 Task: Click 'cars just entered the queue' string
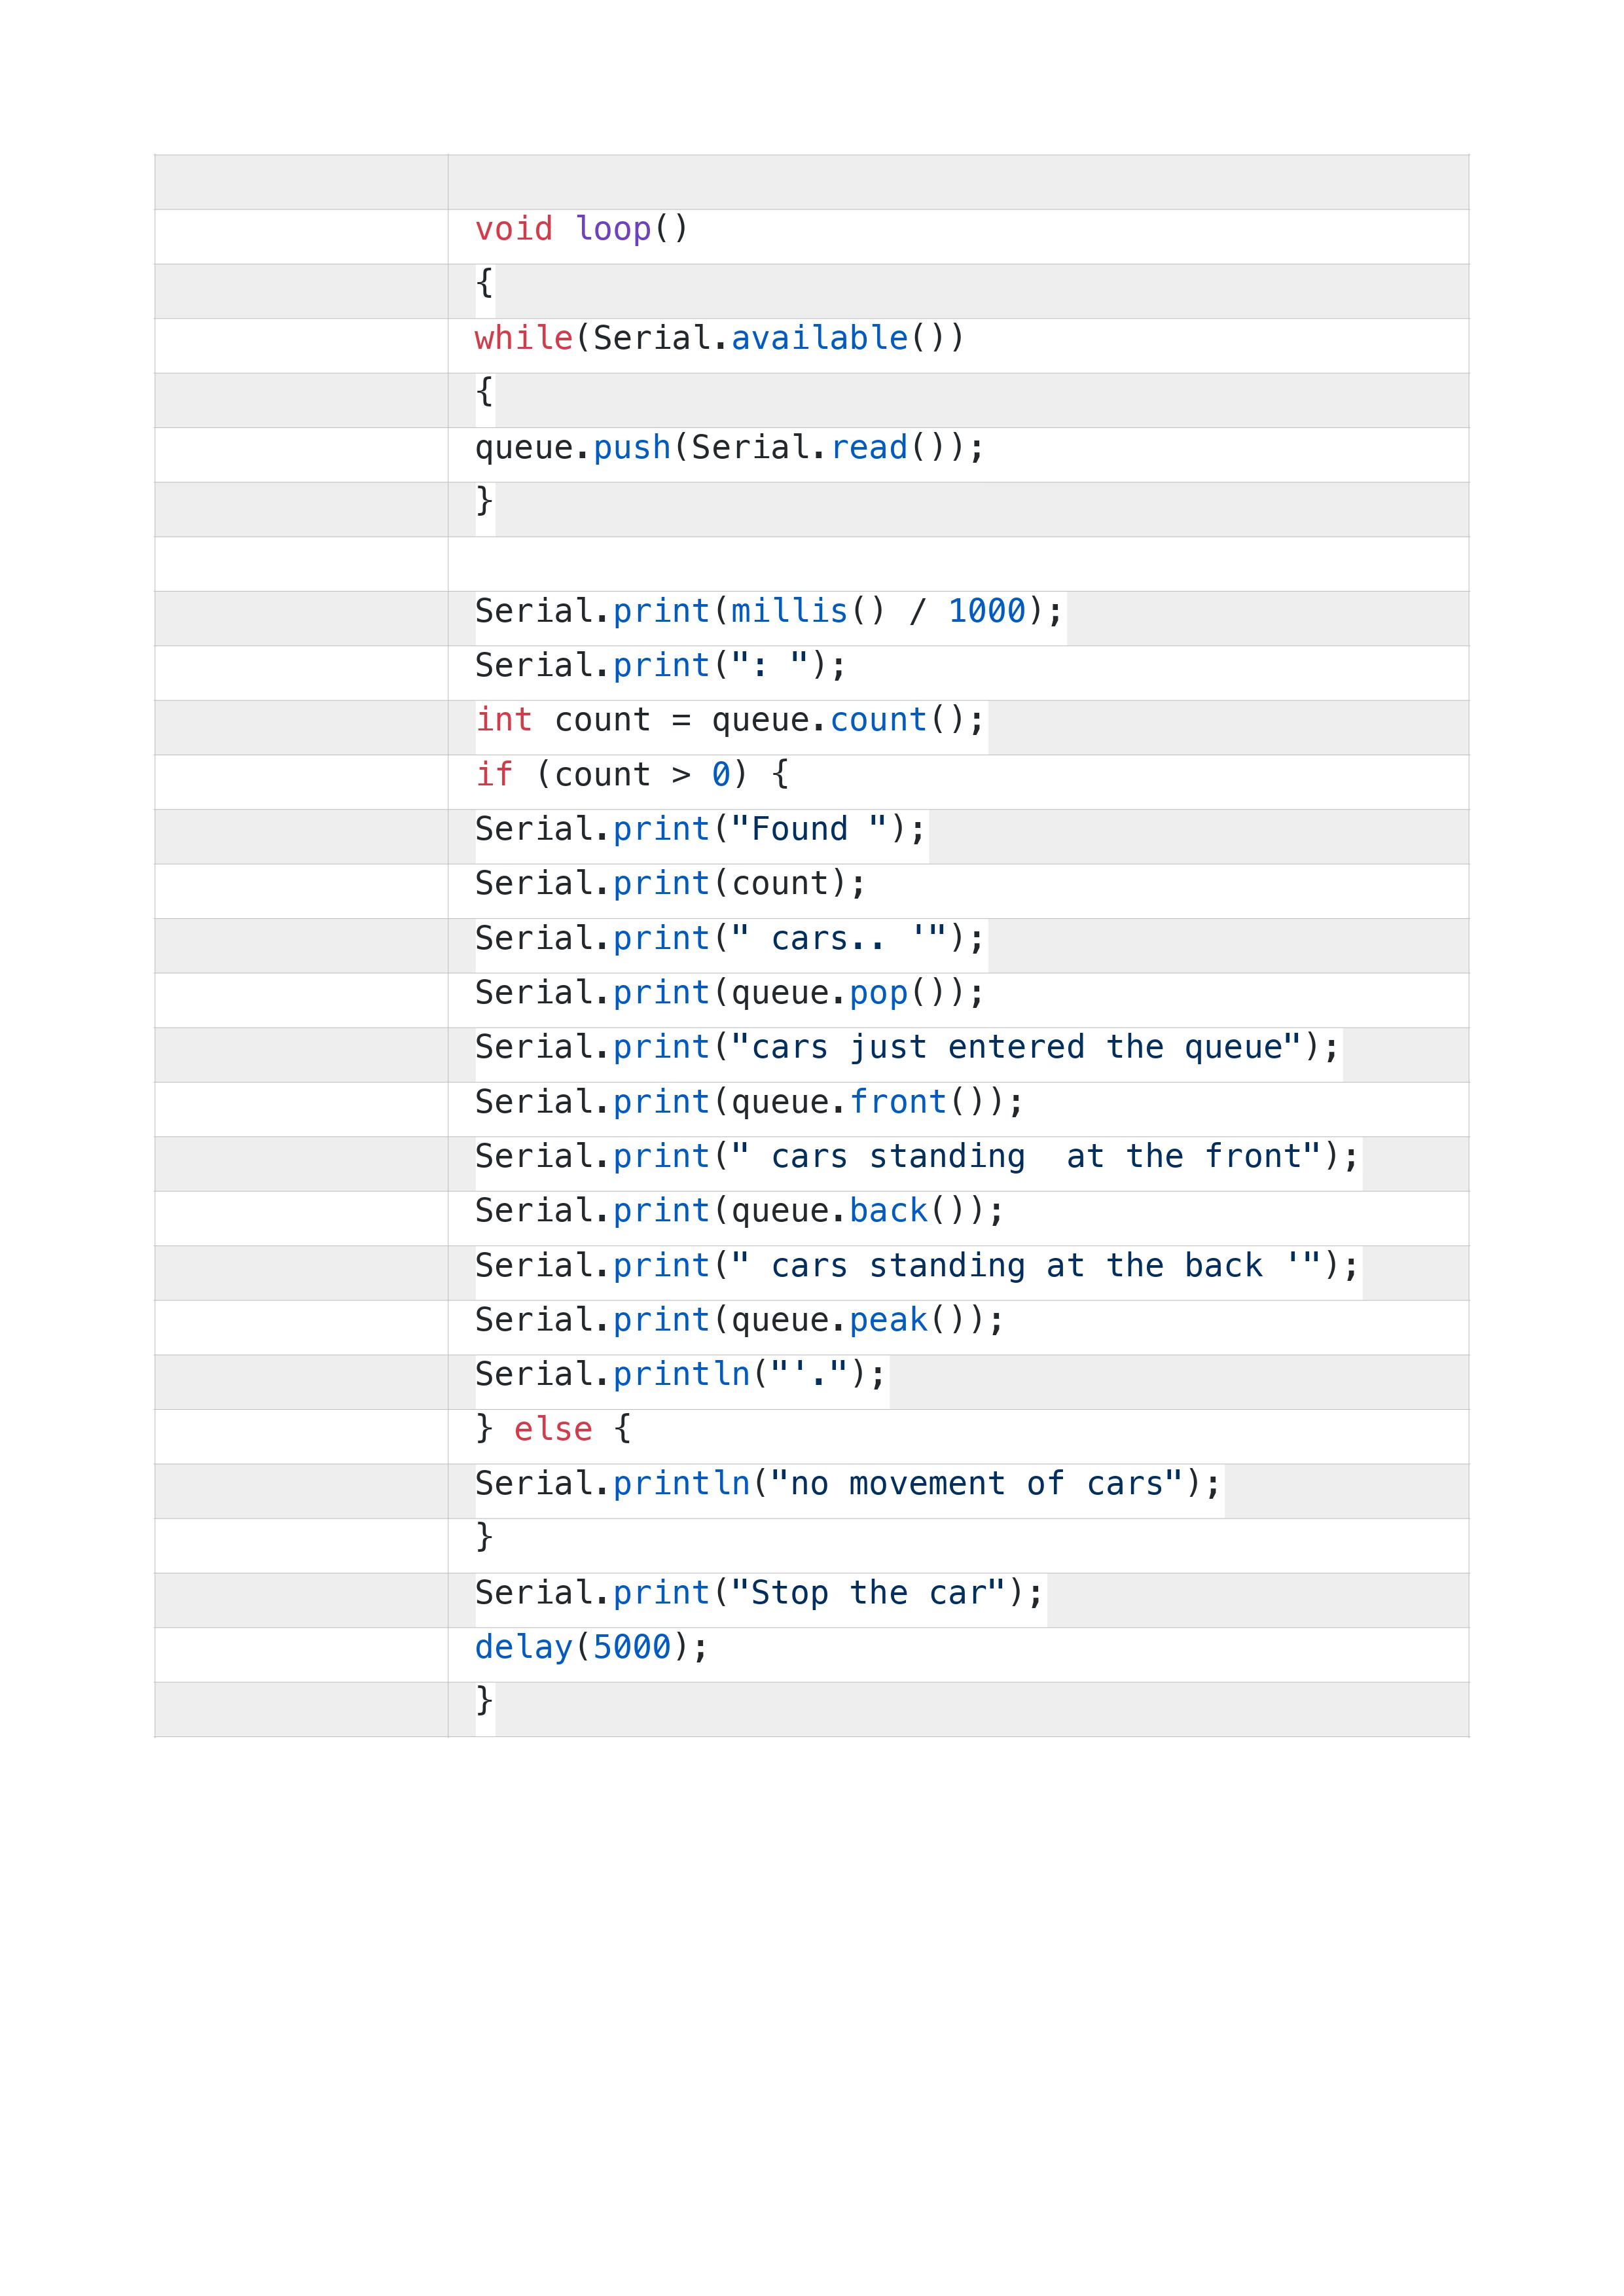1017,1047
